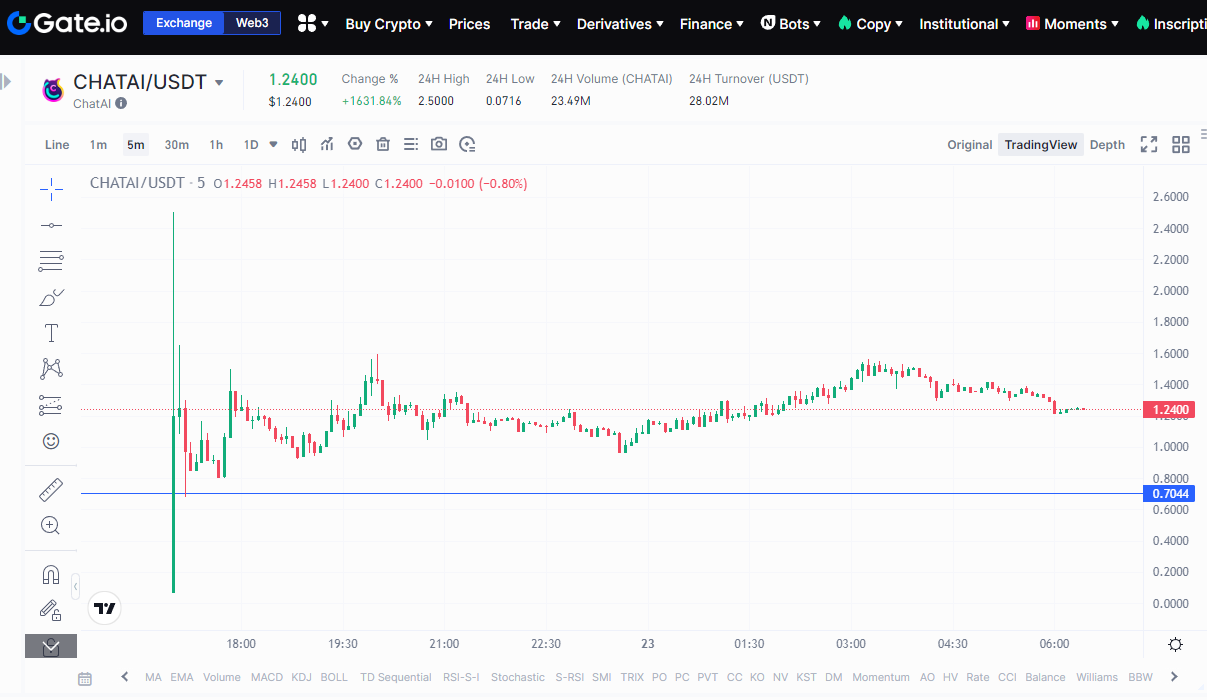Screen dimensions: 1207x700
Task: Expand the 1D timeframe dropdown arrow
Action: click(x=273, y=144)
